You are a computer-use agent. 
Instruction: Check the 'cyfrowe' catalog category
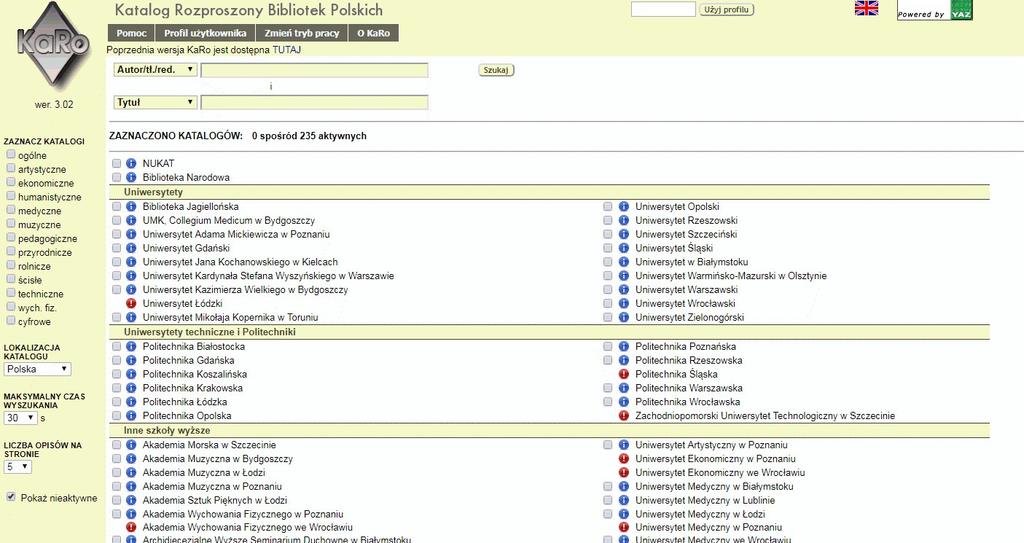(10, 320)
